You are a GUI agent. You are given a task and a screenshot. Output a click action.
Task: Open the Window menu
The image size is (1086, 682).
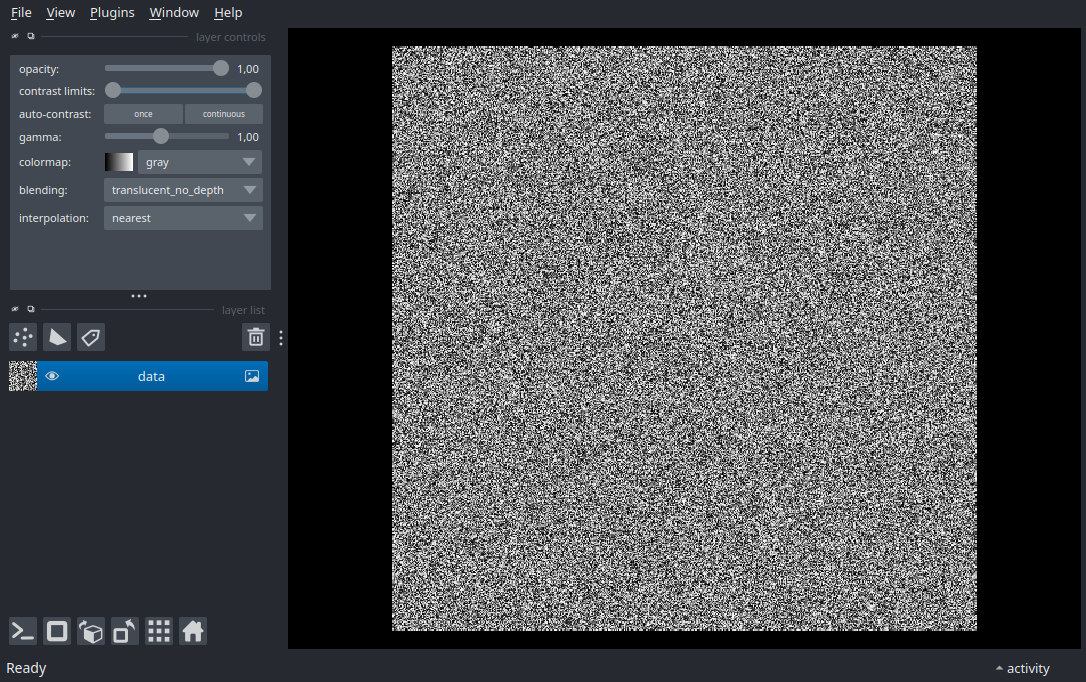point(174,12)
